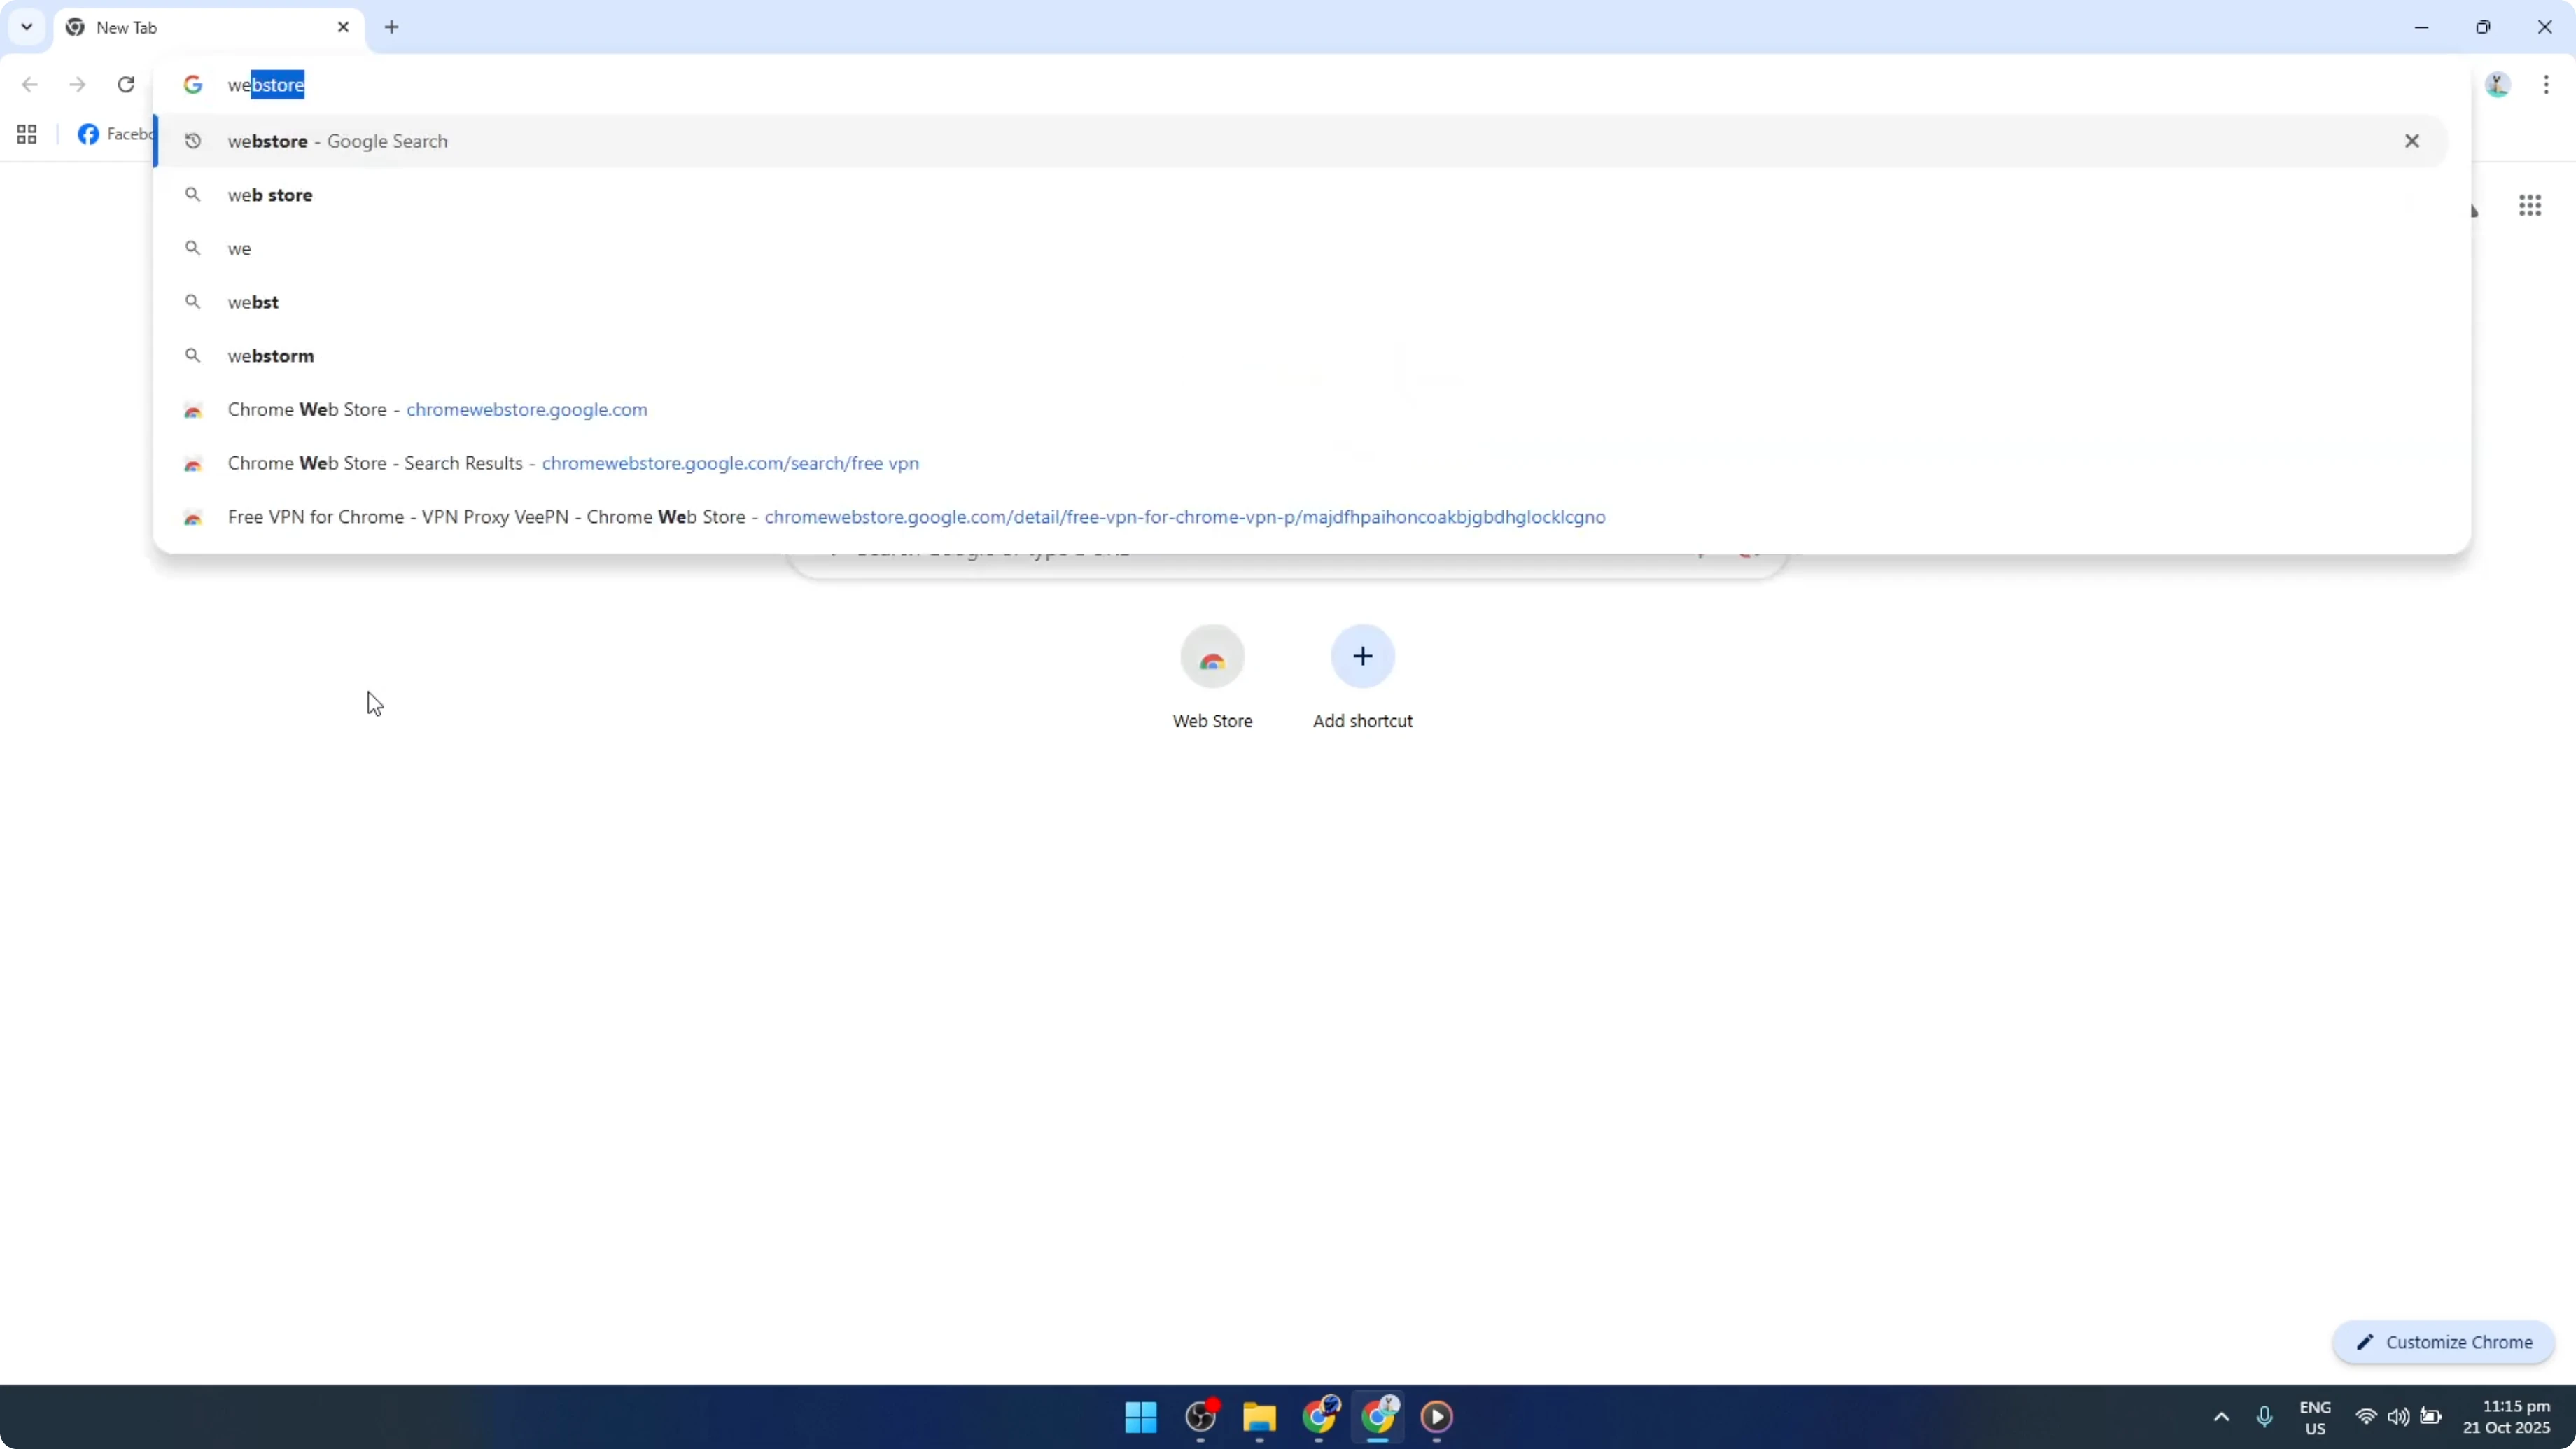Open the Facebook bookmark on the bookmarks bar

(112, 133)
